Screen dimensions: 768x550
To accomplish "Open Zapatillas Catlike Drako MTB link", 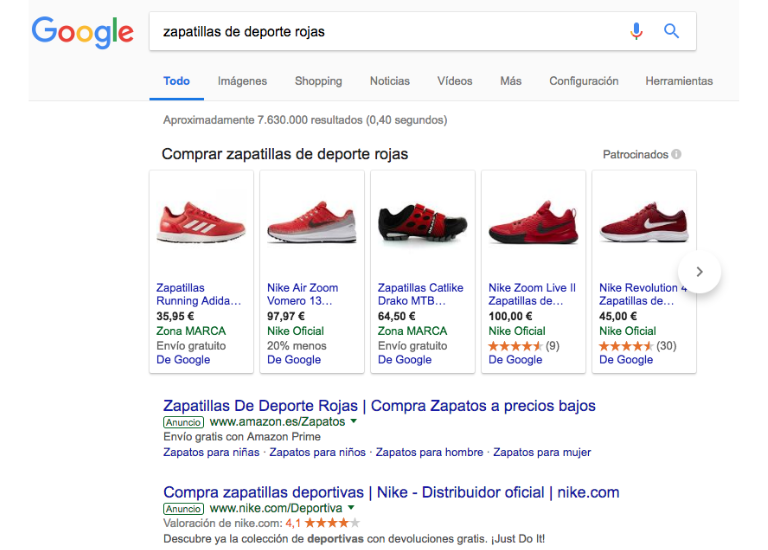I will [420, 294].
